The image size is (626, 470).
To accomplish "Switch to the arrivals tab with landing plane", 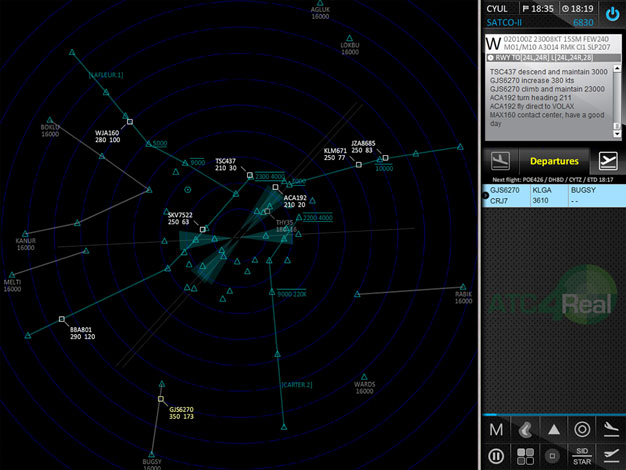I will click(x=501, y=161).
